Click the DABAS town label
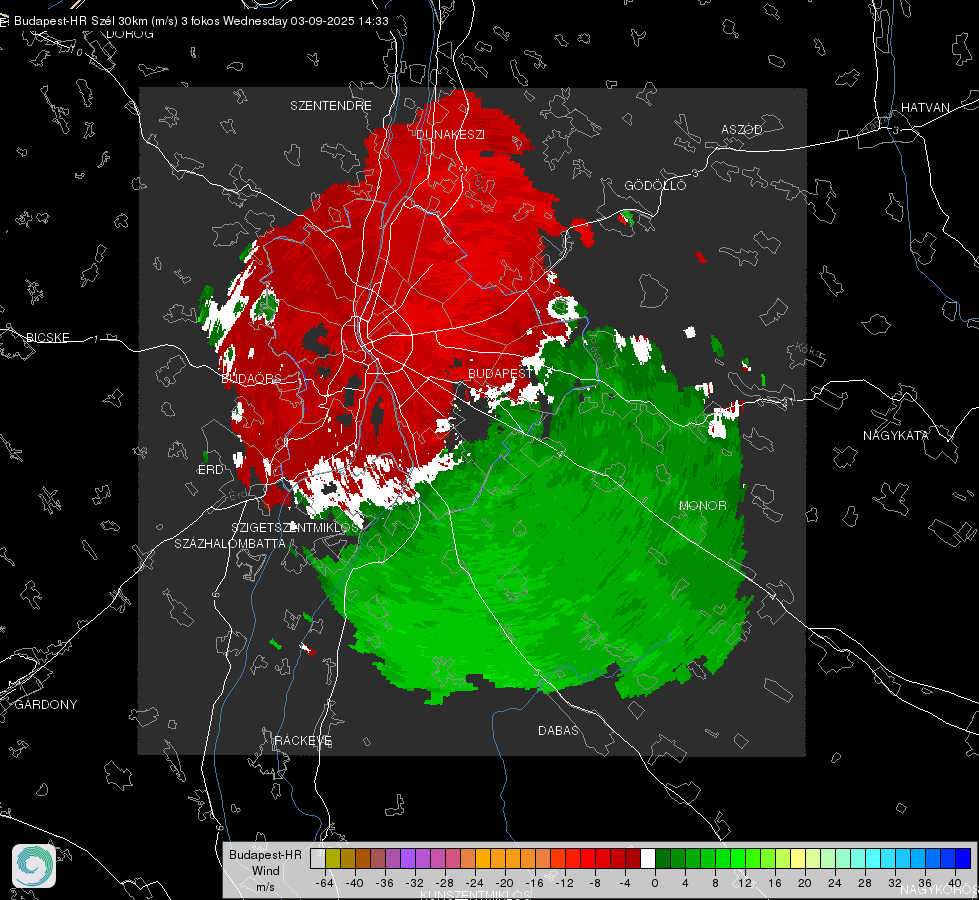The width and height of the screenshot is (979, 900). click(558, 730)
